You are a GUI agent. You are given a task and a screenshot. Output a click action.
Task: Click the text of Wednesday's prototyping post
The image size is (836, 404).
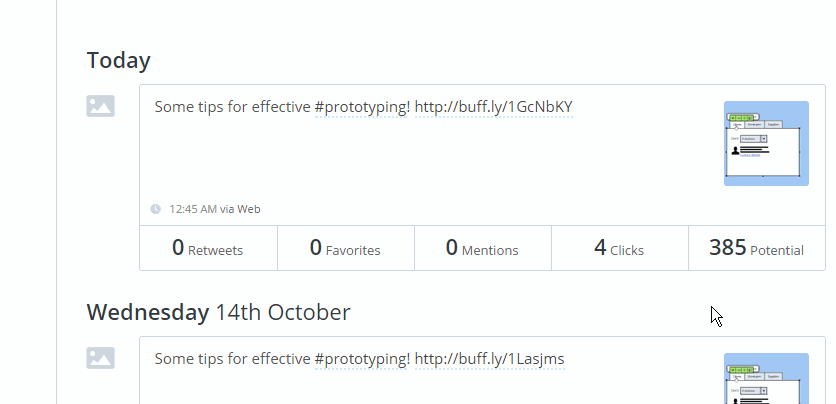coord(359,359)
